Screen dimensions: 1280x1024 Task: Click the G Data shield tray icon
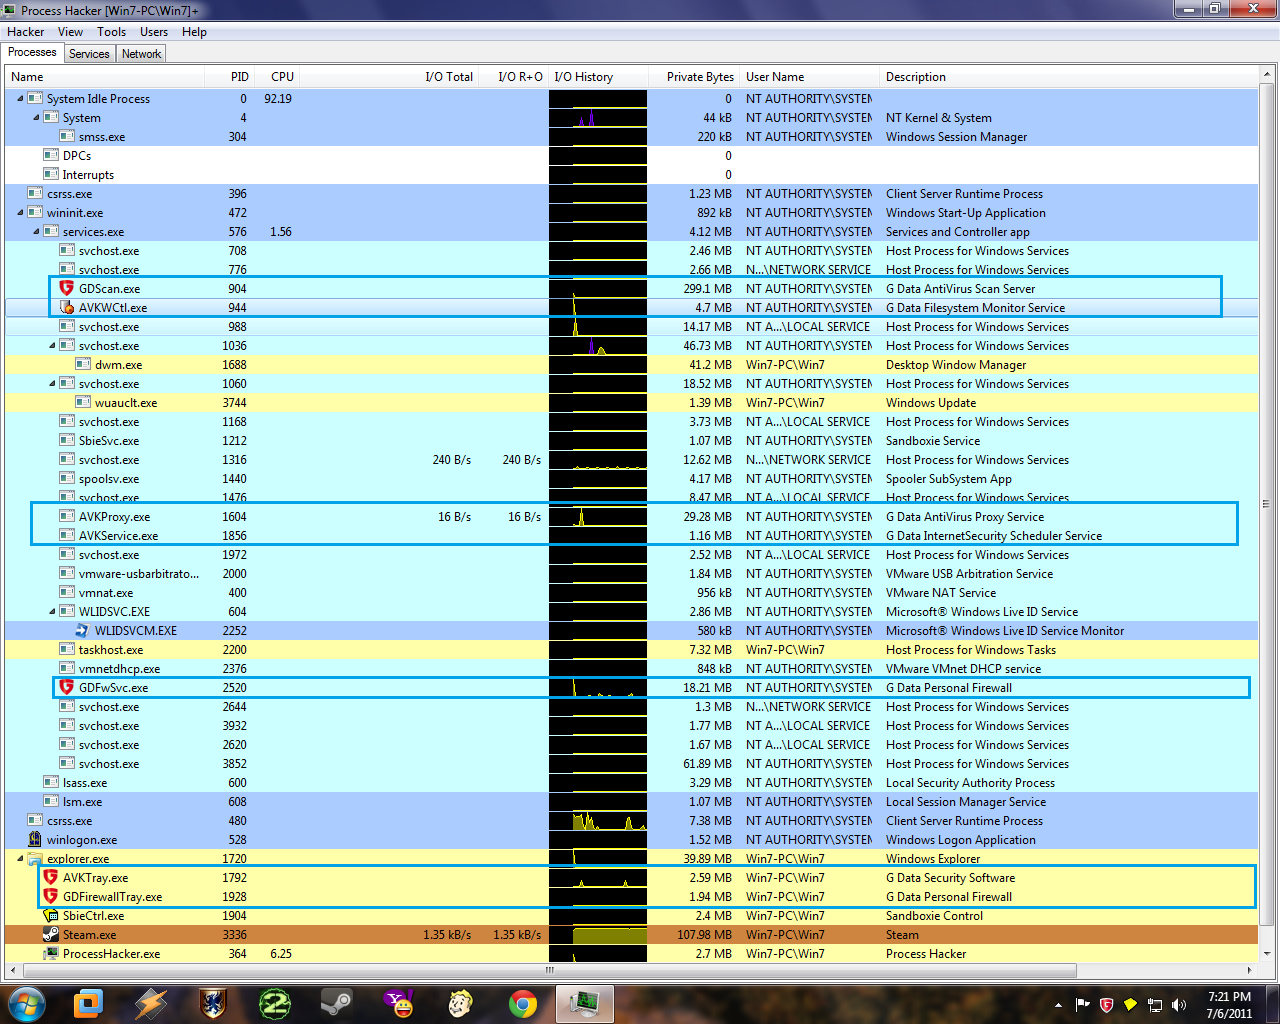(x=1106, y=1004)
